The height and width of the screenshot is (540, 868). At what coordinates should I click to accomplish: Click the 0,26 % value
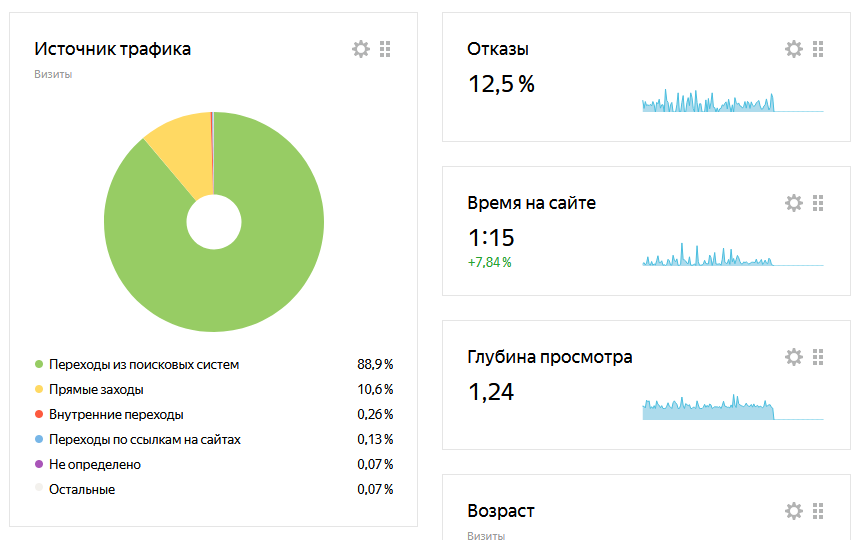tap(375, 414)
